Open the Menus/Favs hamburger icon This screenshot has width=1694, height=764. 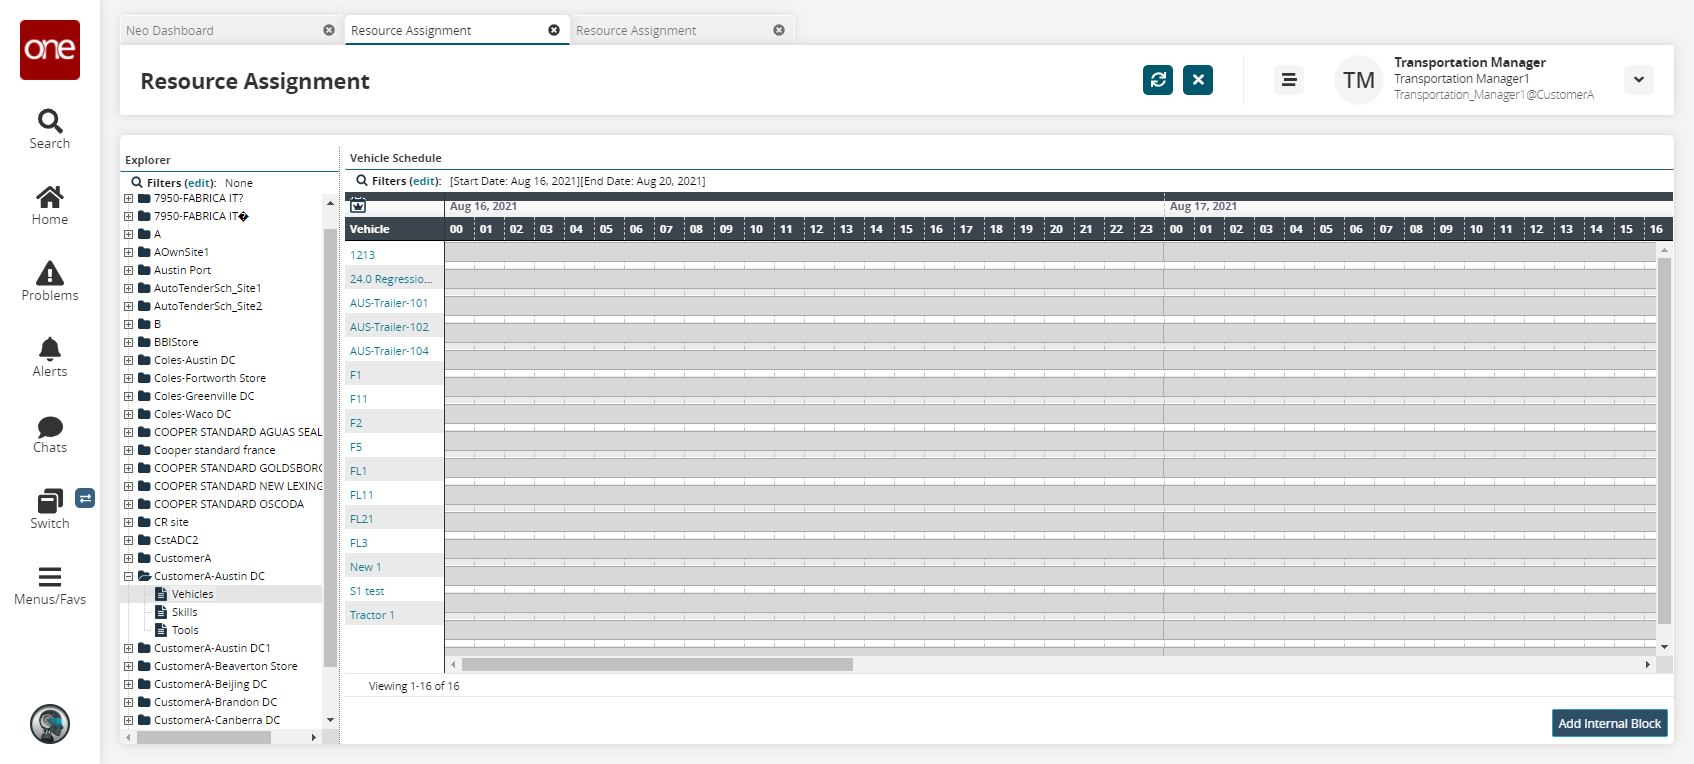tap(50, 577)
